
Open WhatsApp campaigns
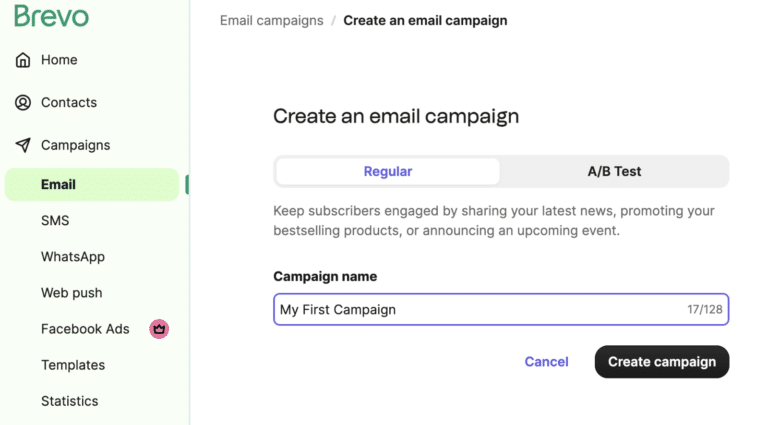[72, 257]
